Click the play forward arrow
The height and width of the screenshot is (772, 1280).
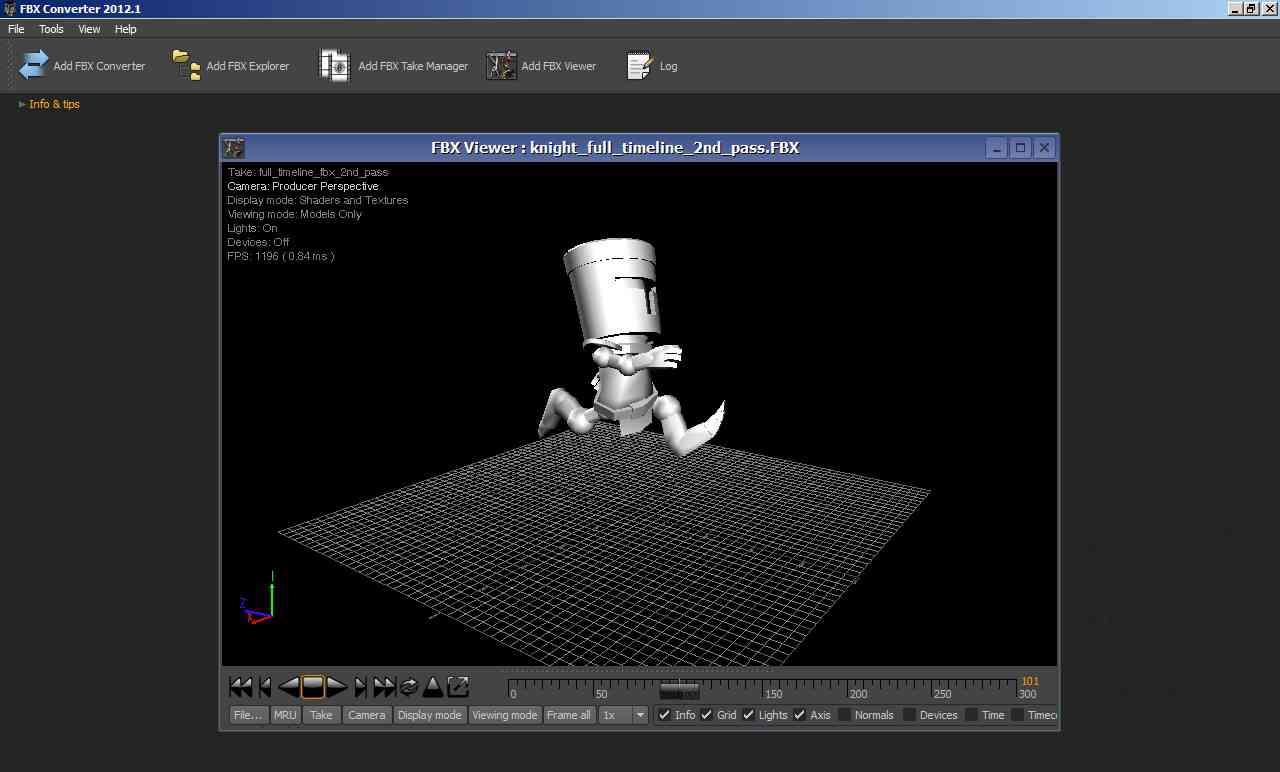click(x=338, y=687)
